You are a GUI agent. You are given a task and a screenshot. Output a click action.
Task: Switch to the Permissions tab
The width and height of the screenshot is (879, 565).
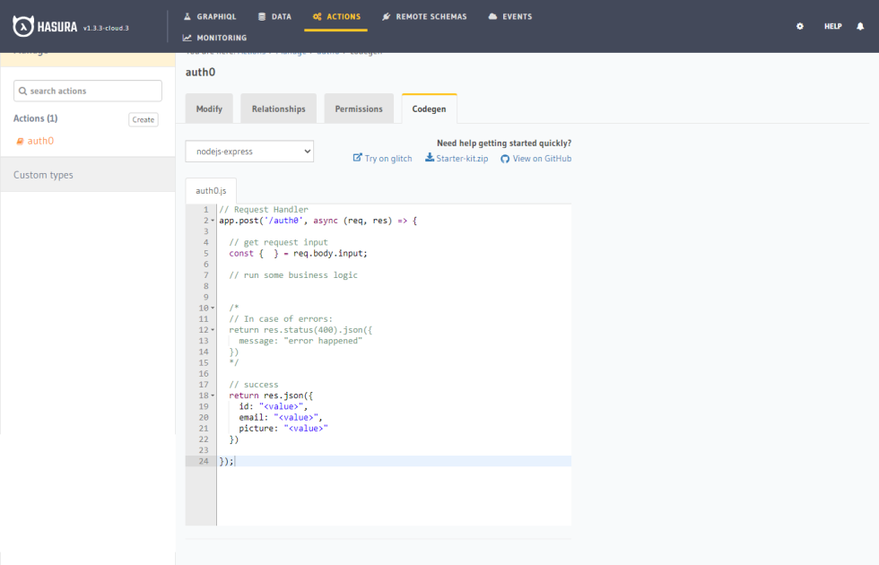pyautogui.click(x=359, y=109)
